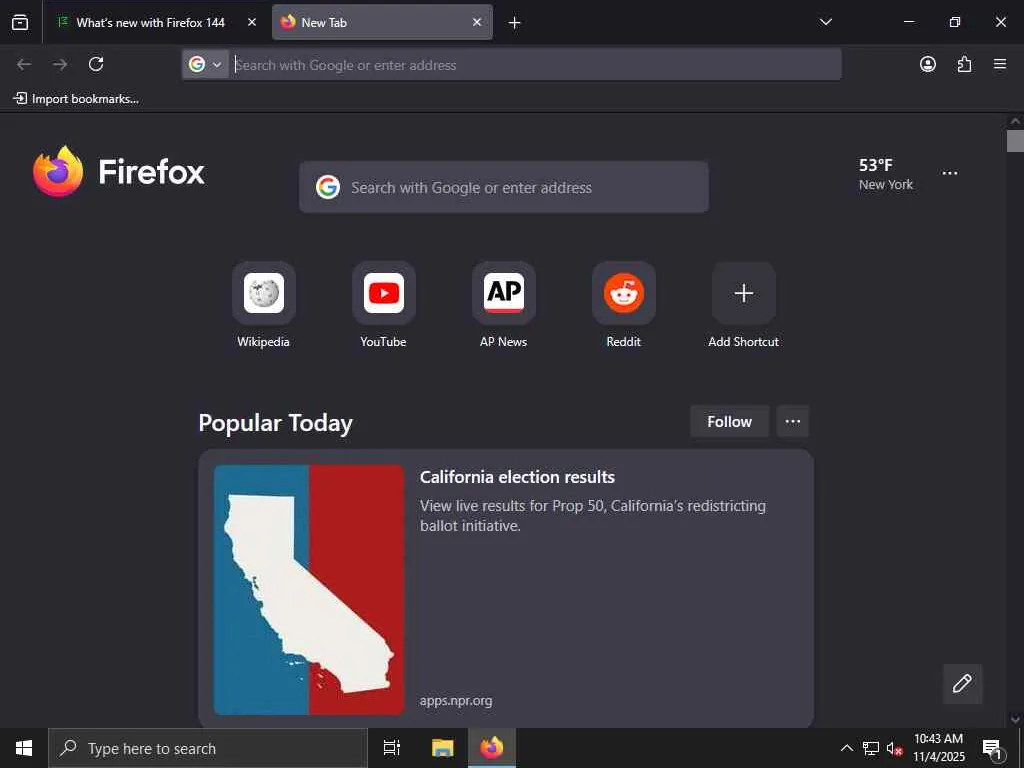The width and height of the screenshot is (1024, 768).
Task: Show hidden system tray icons
Action: [846, 748]
